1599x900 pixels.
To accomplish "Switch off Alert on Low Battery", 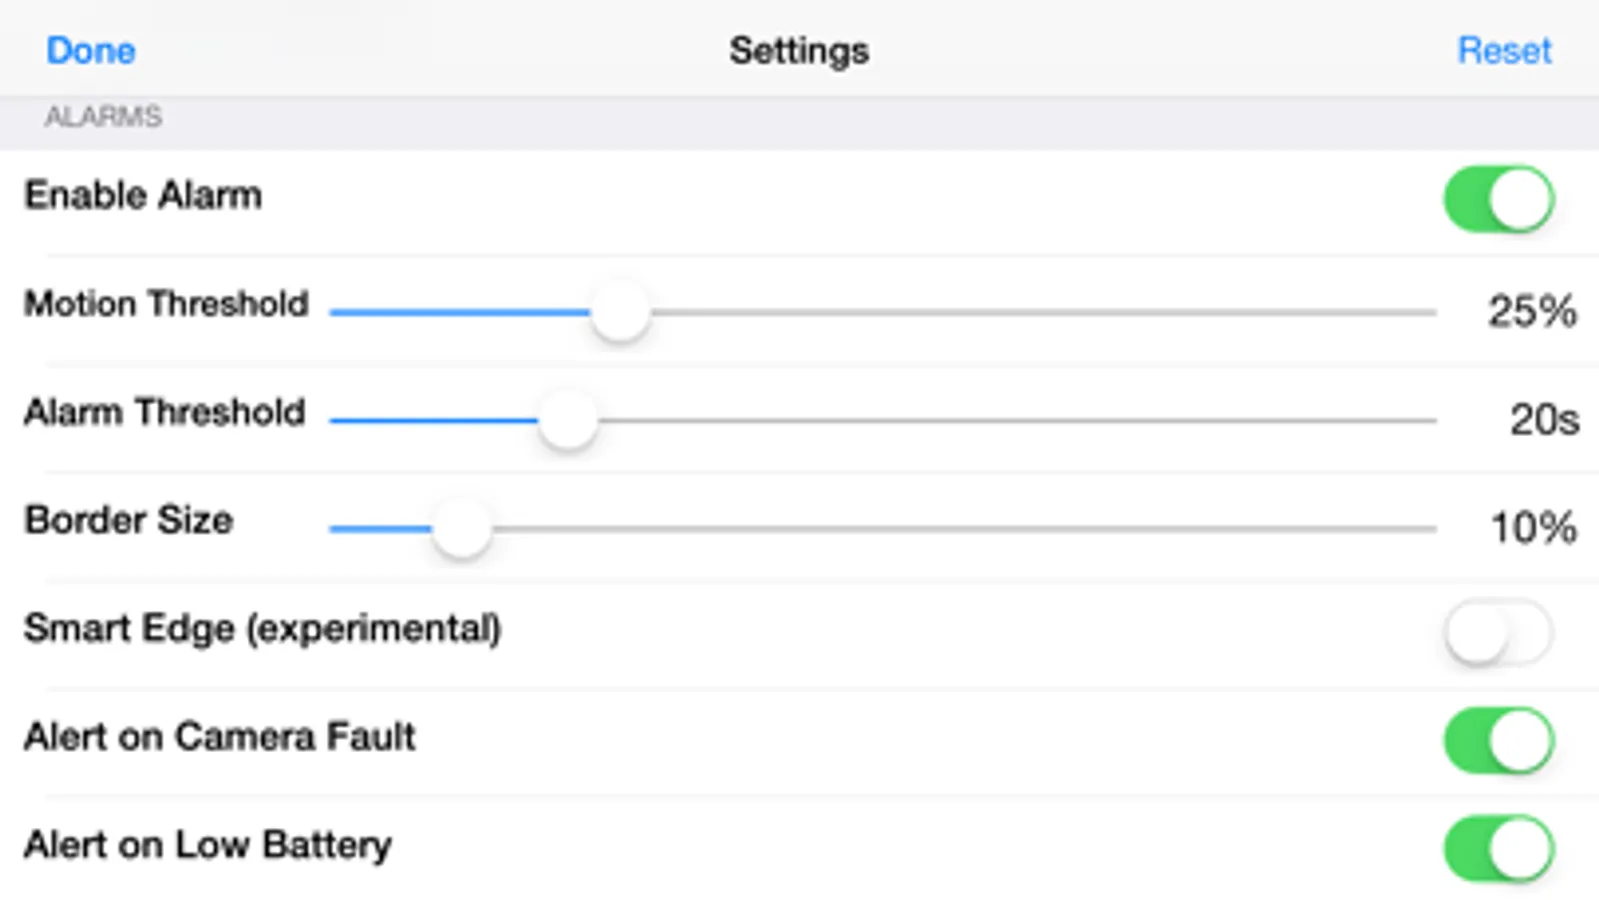I will click(x=1498, y=849).
